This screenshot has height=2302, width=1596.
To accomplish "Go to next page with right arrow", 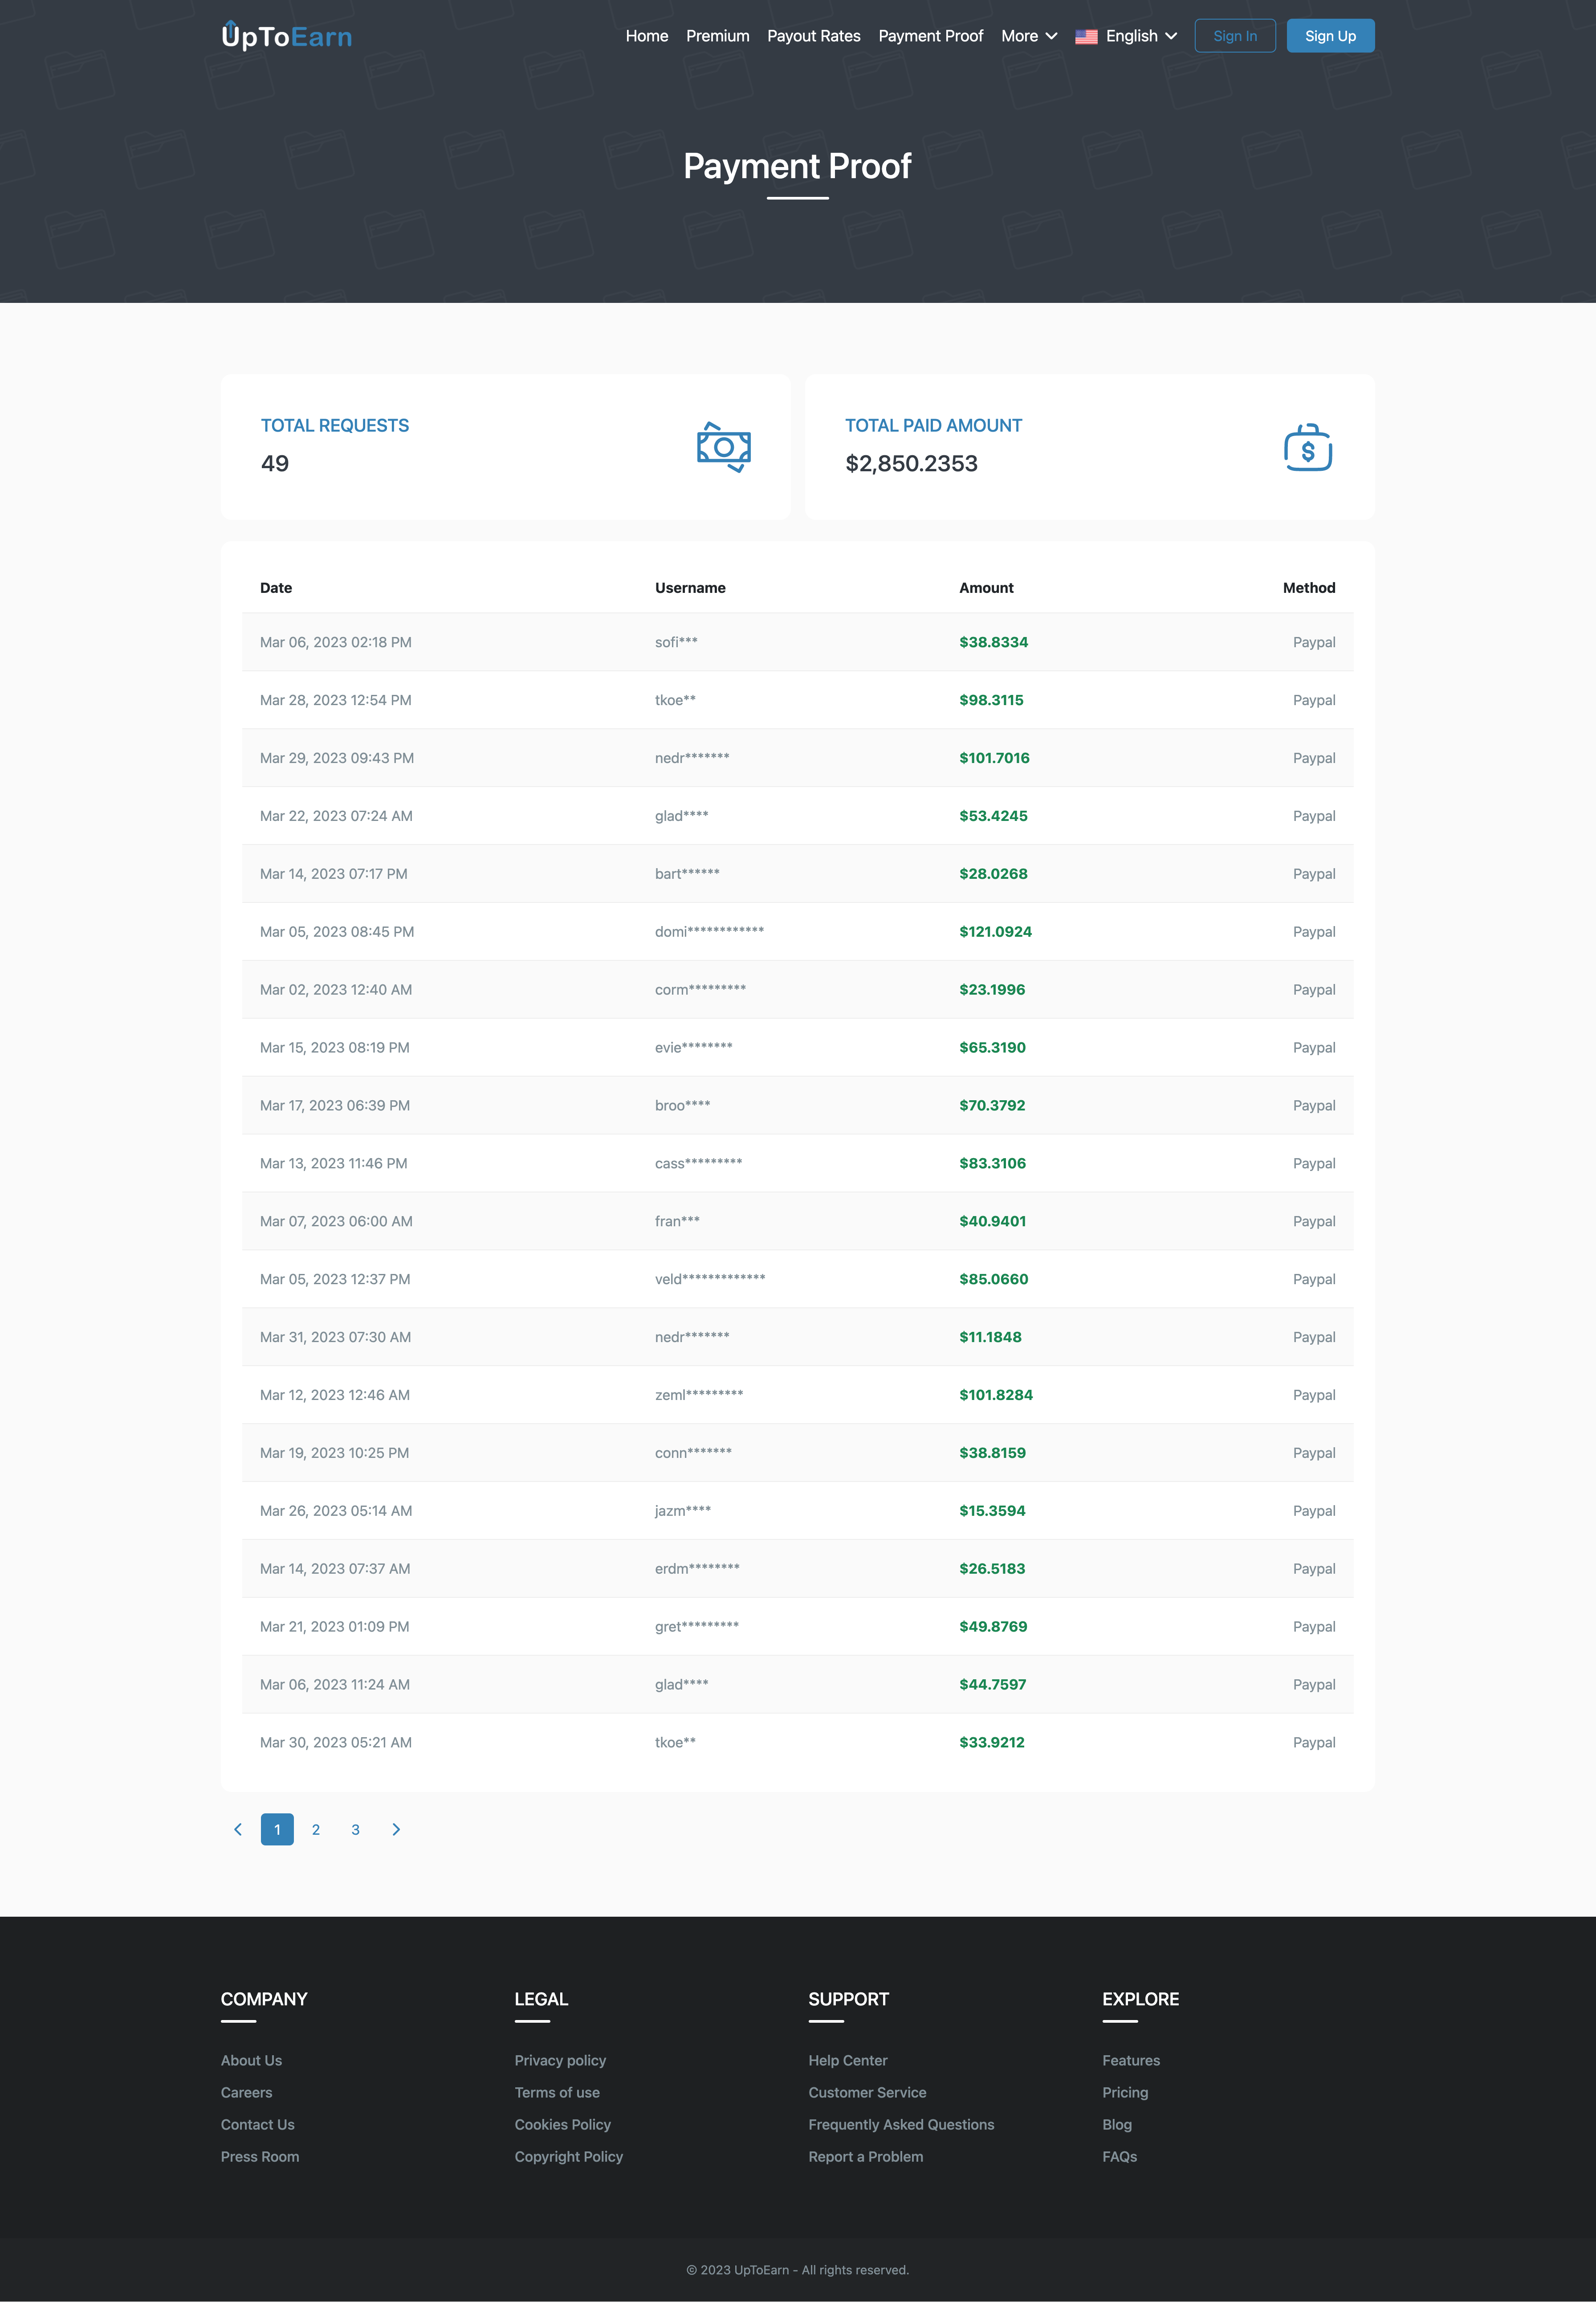I will pyautogui.click(x=396, y=1829).
